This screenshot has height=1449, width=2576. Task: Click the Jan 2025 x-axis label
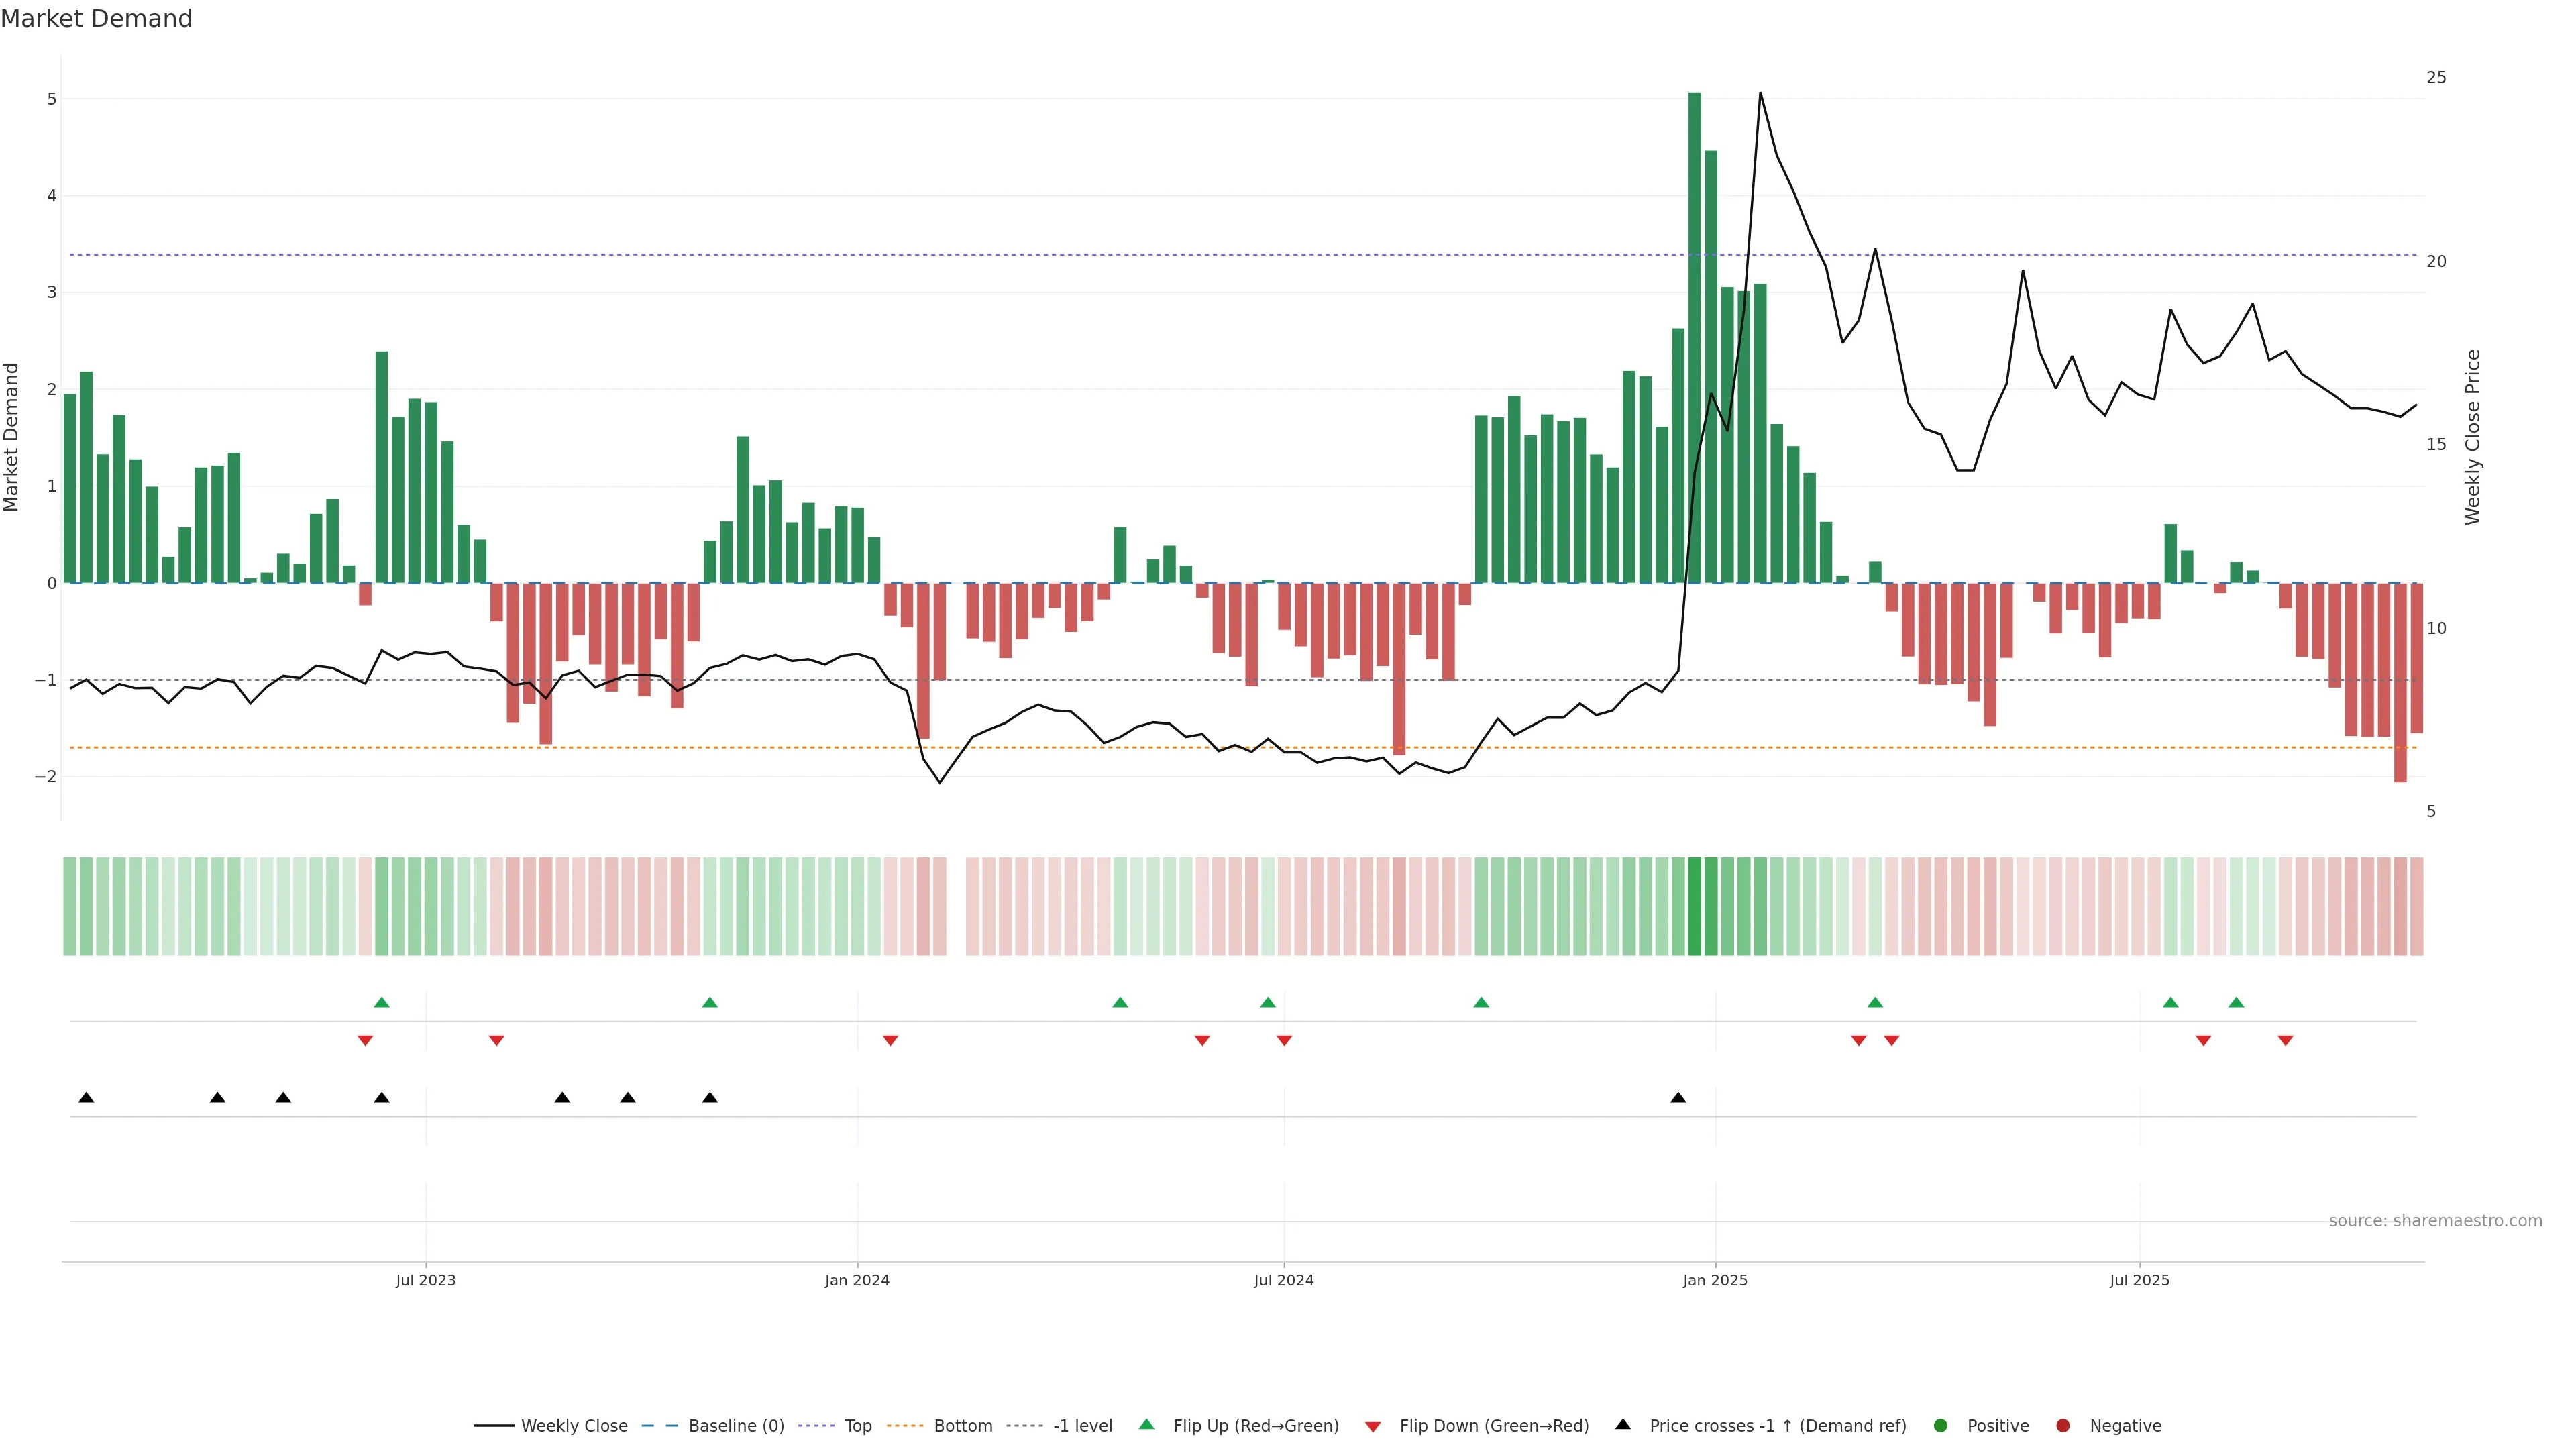coord(1715,1281)
